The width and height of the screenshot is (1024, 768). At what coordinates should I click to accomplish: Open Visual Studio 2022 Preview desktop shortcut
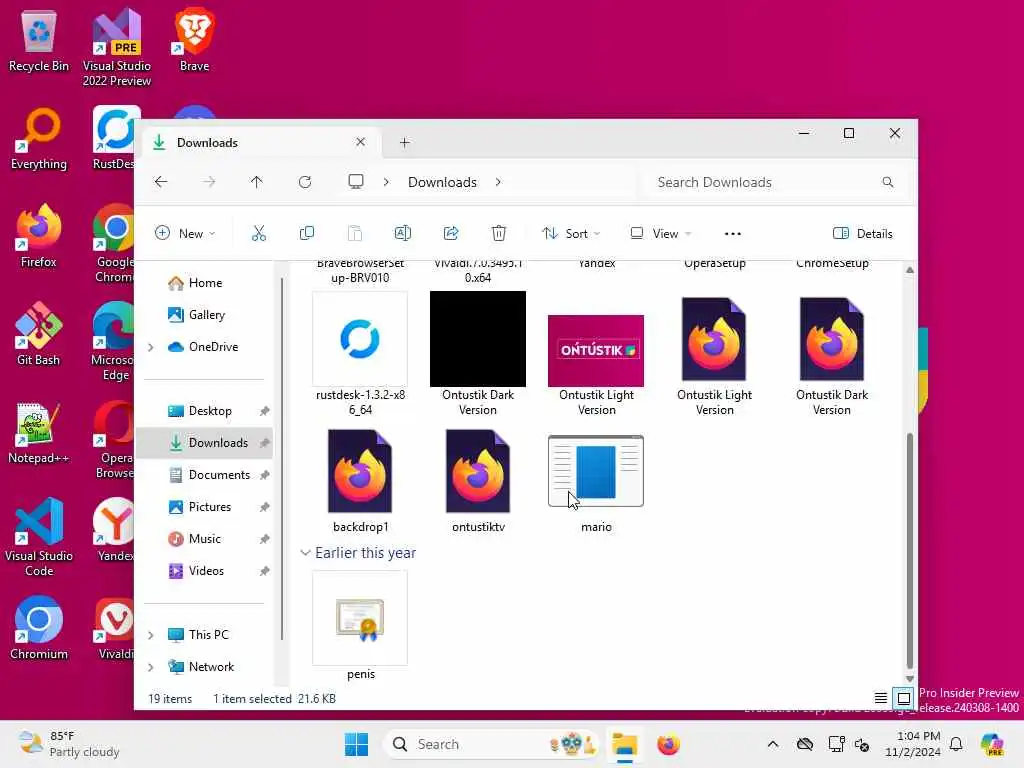tap(117, 47)
